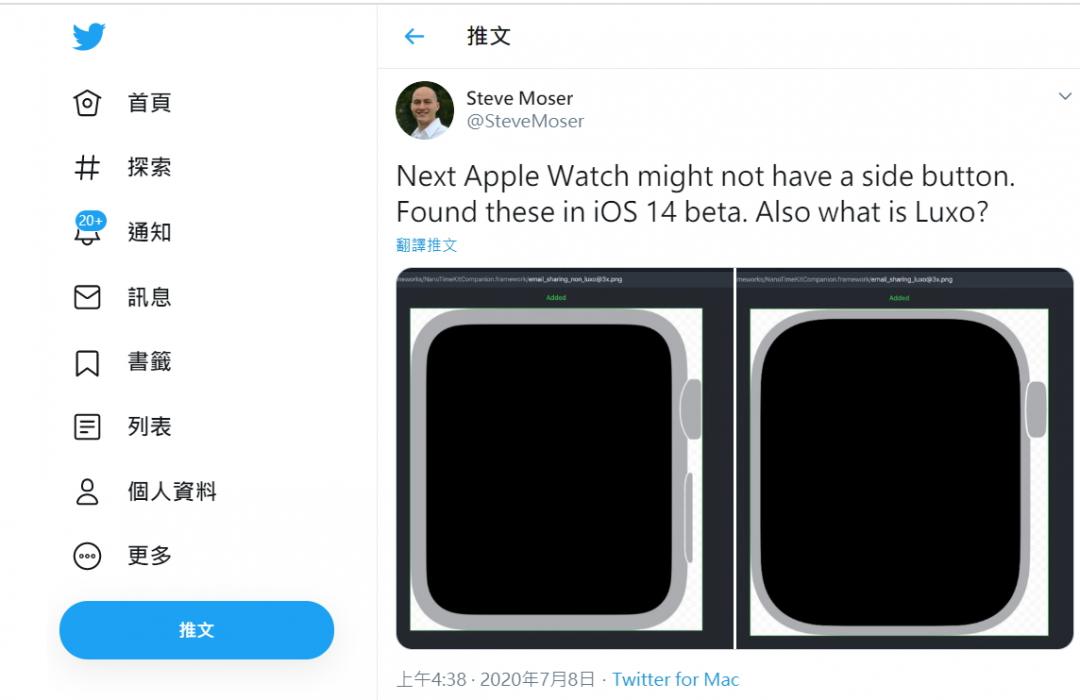
Task: Click the @SteveMoser handle
Action: tap(525, 121)
